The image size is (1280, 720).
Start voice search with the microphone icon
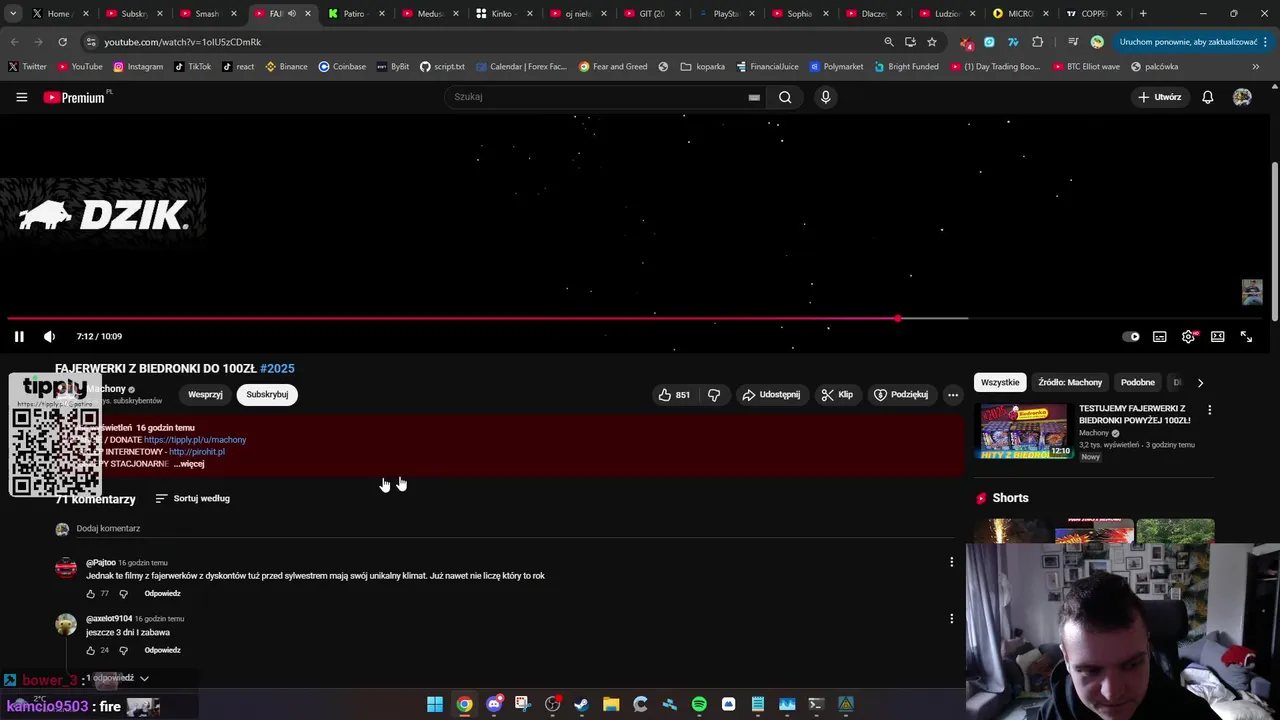(x=825, y=97)
